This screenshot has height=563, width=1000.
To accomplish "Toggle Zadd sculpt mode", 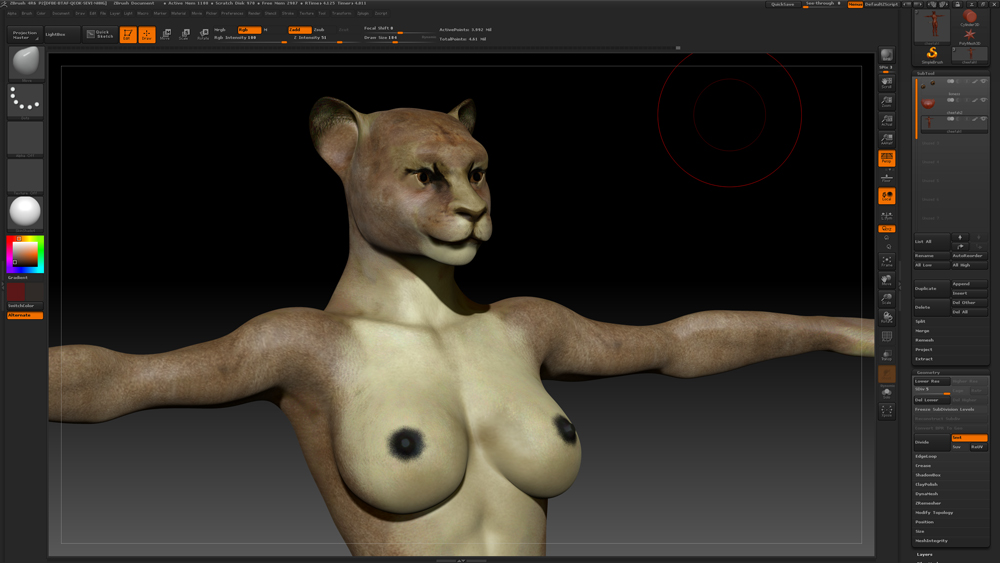I will (299, 30).
